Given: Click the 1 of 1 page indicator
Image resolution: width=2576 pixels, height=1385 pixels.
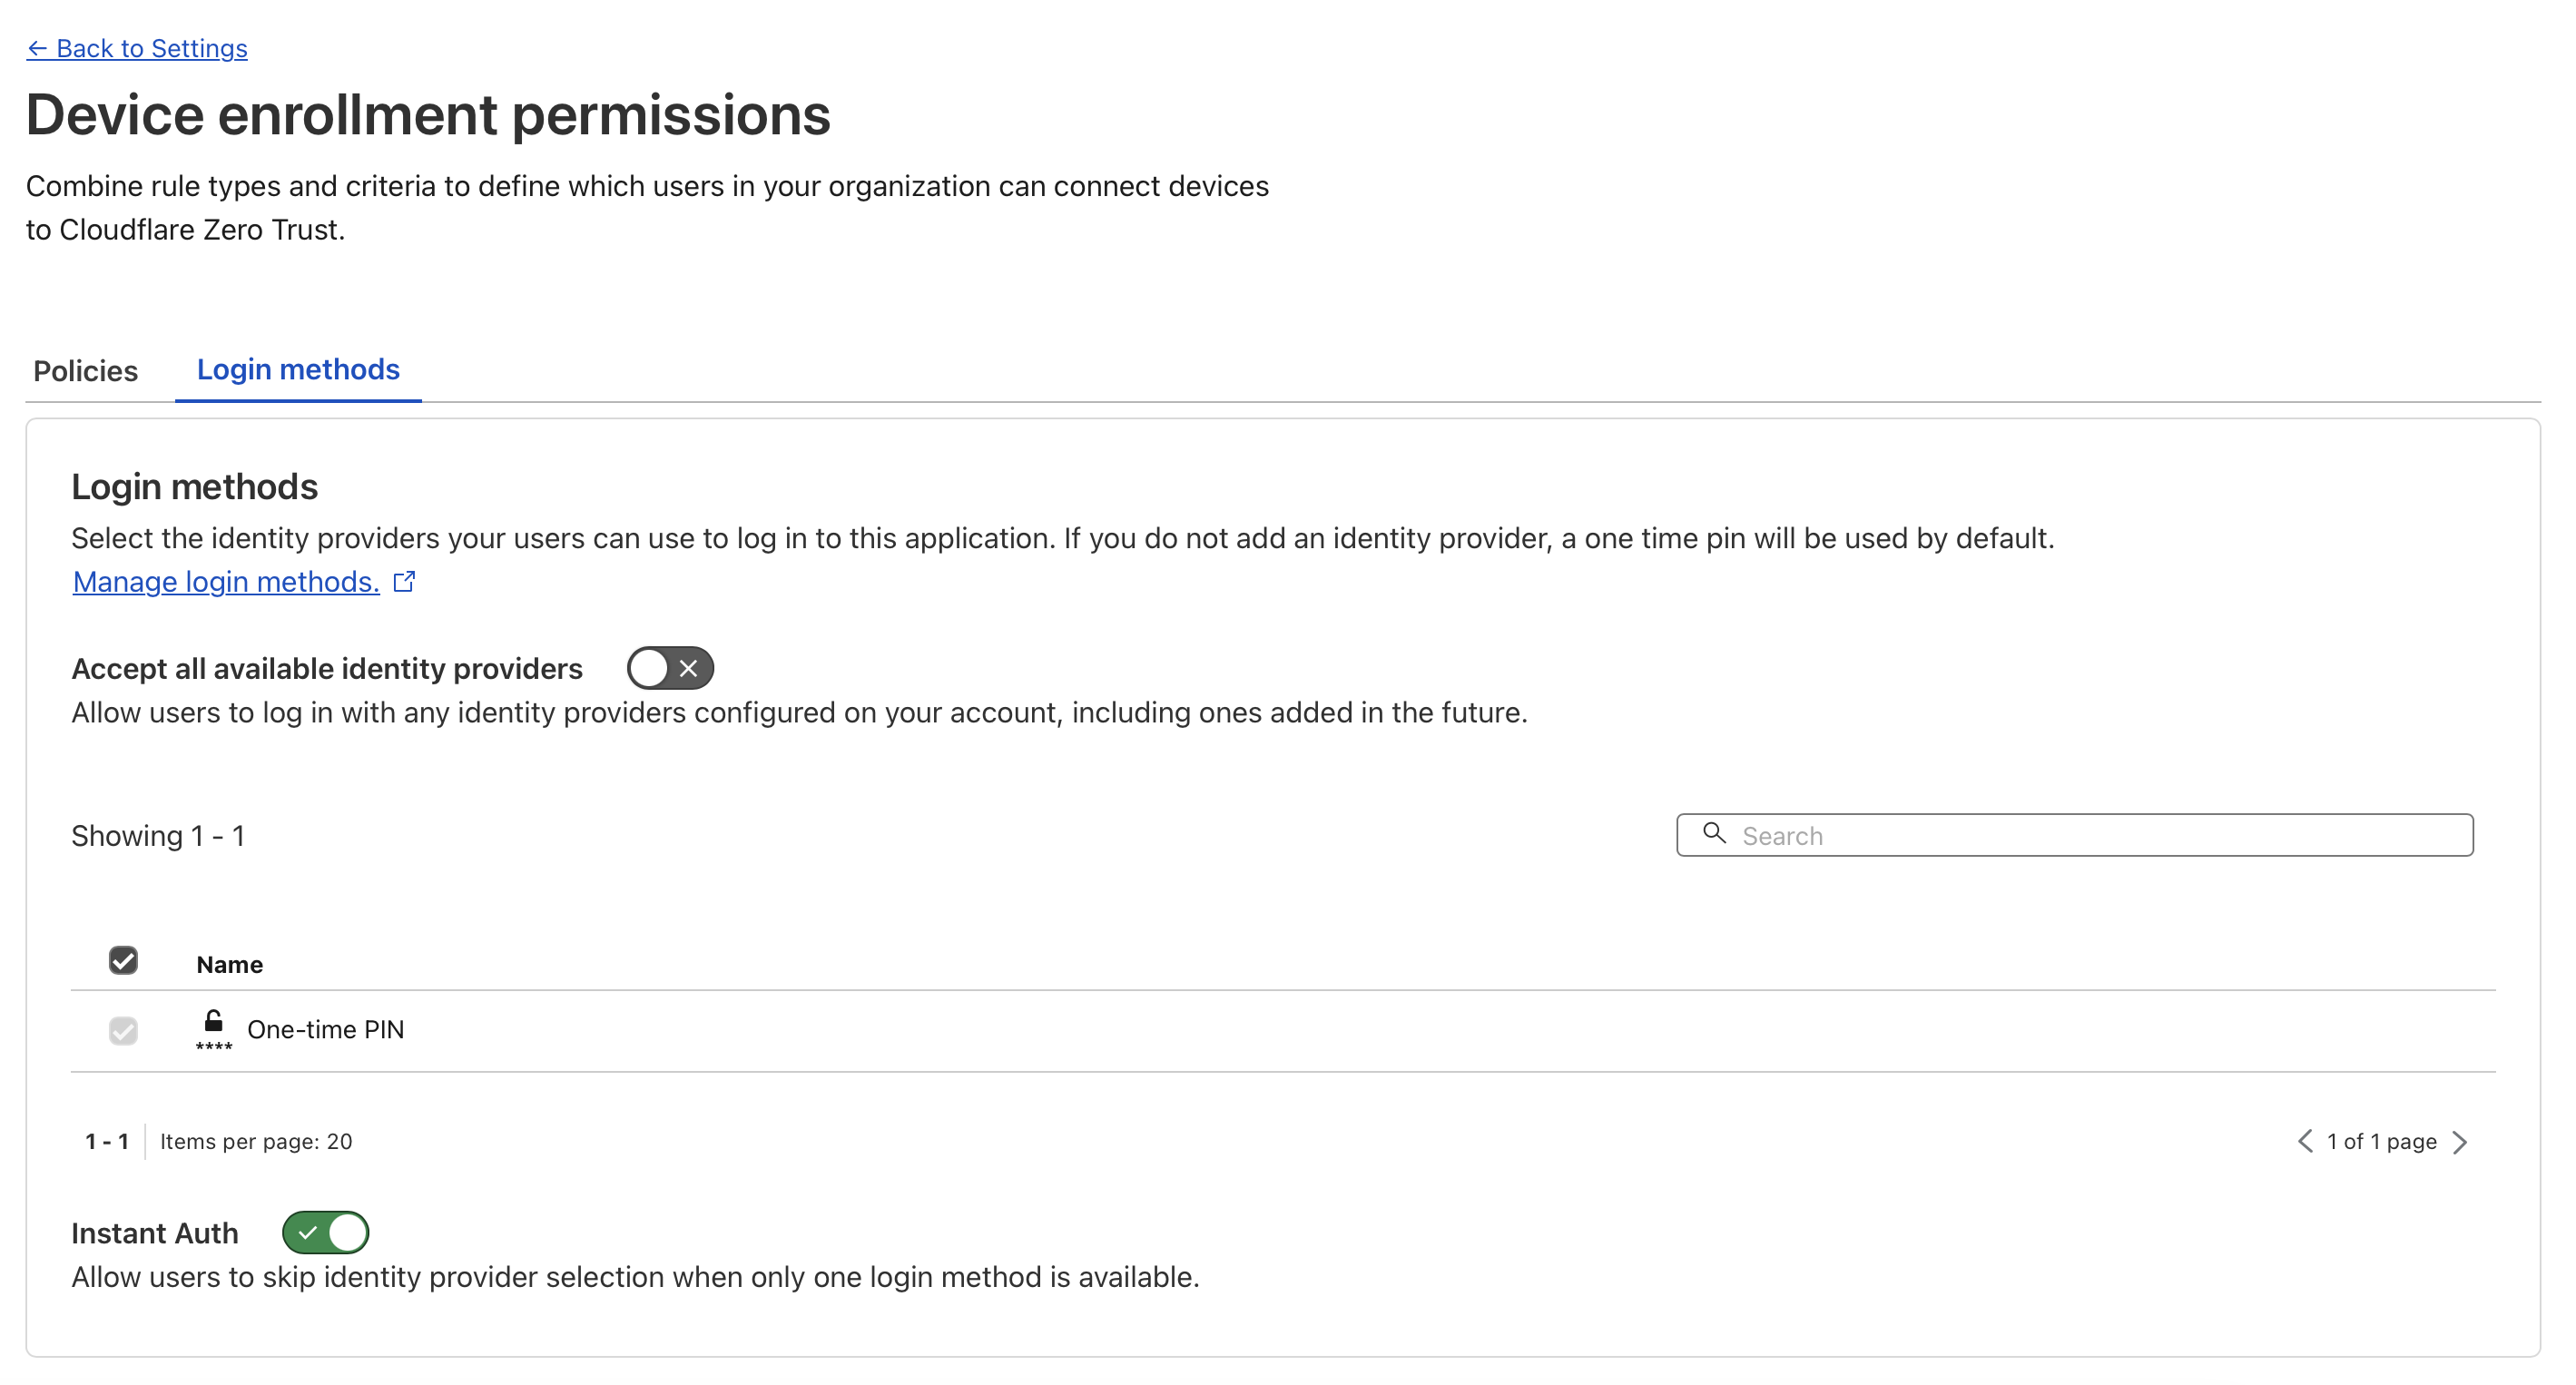Looking at the screenshot, I should pos(2381,1141).
